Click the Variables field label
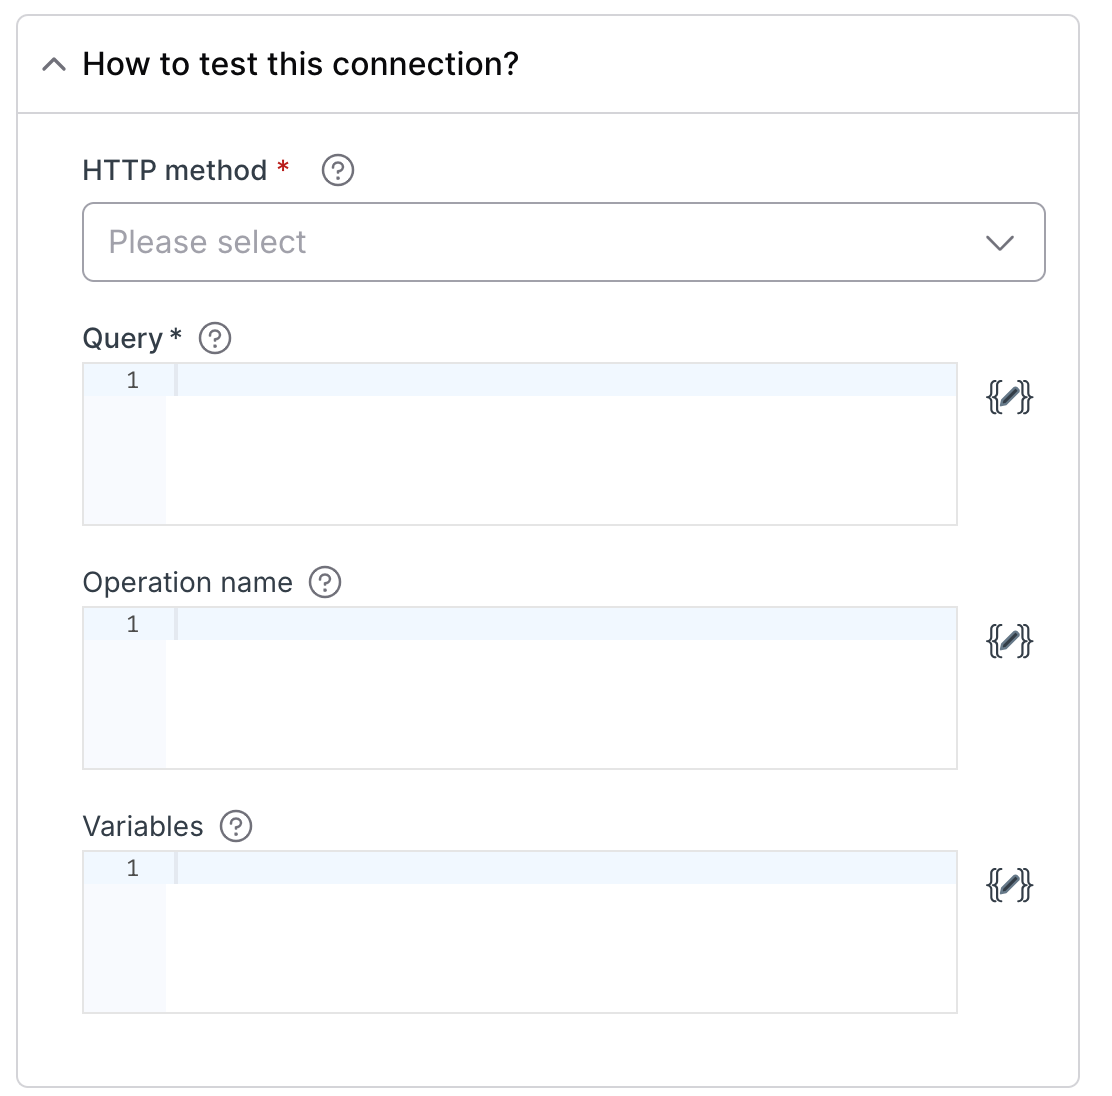Image resolution: width=1112 pixels, height=1096 pixels. tap(143, 826)
